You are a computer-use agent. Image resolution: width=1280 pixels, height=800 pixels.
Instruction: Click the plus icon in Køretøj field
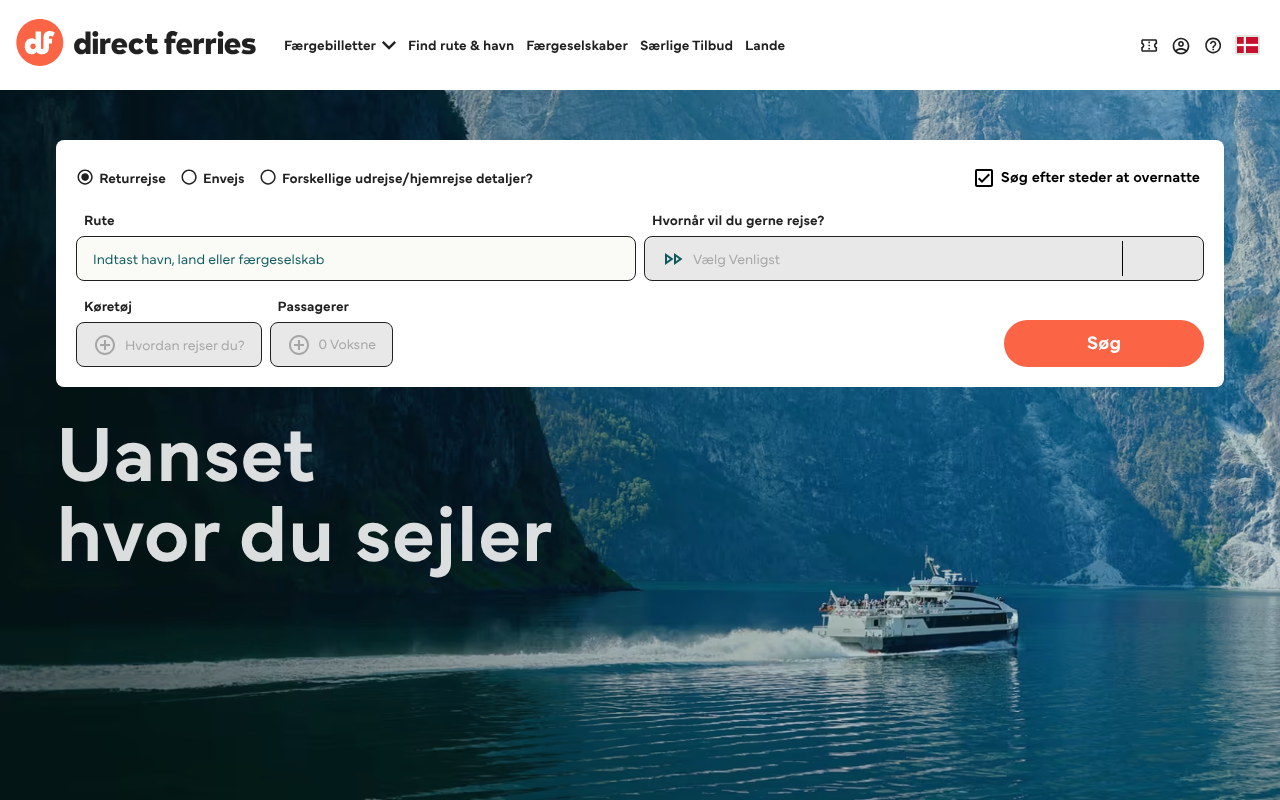click(105, 345)
